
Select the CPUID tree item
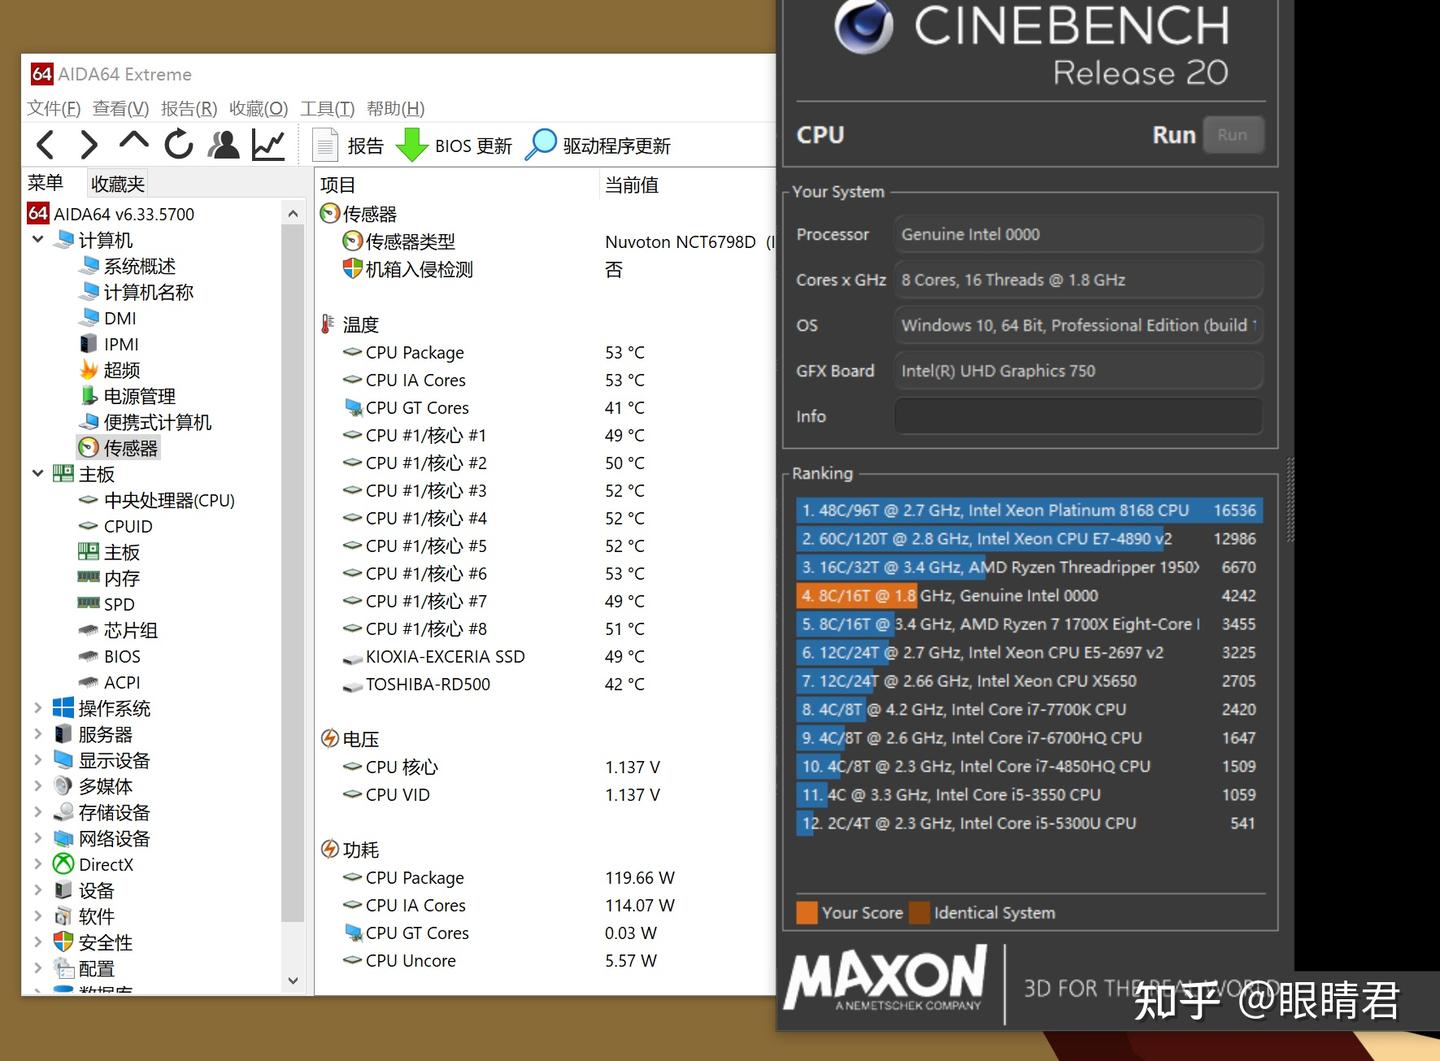(x=116, y=526)
